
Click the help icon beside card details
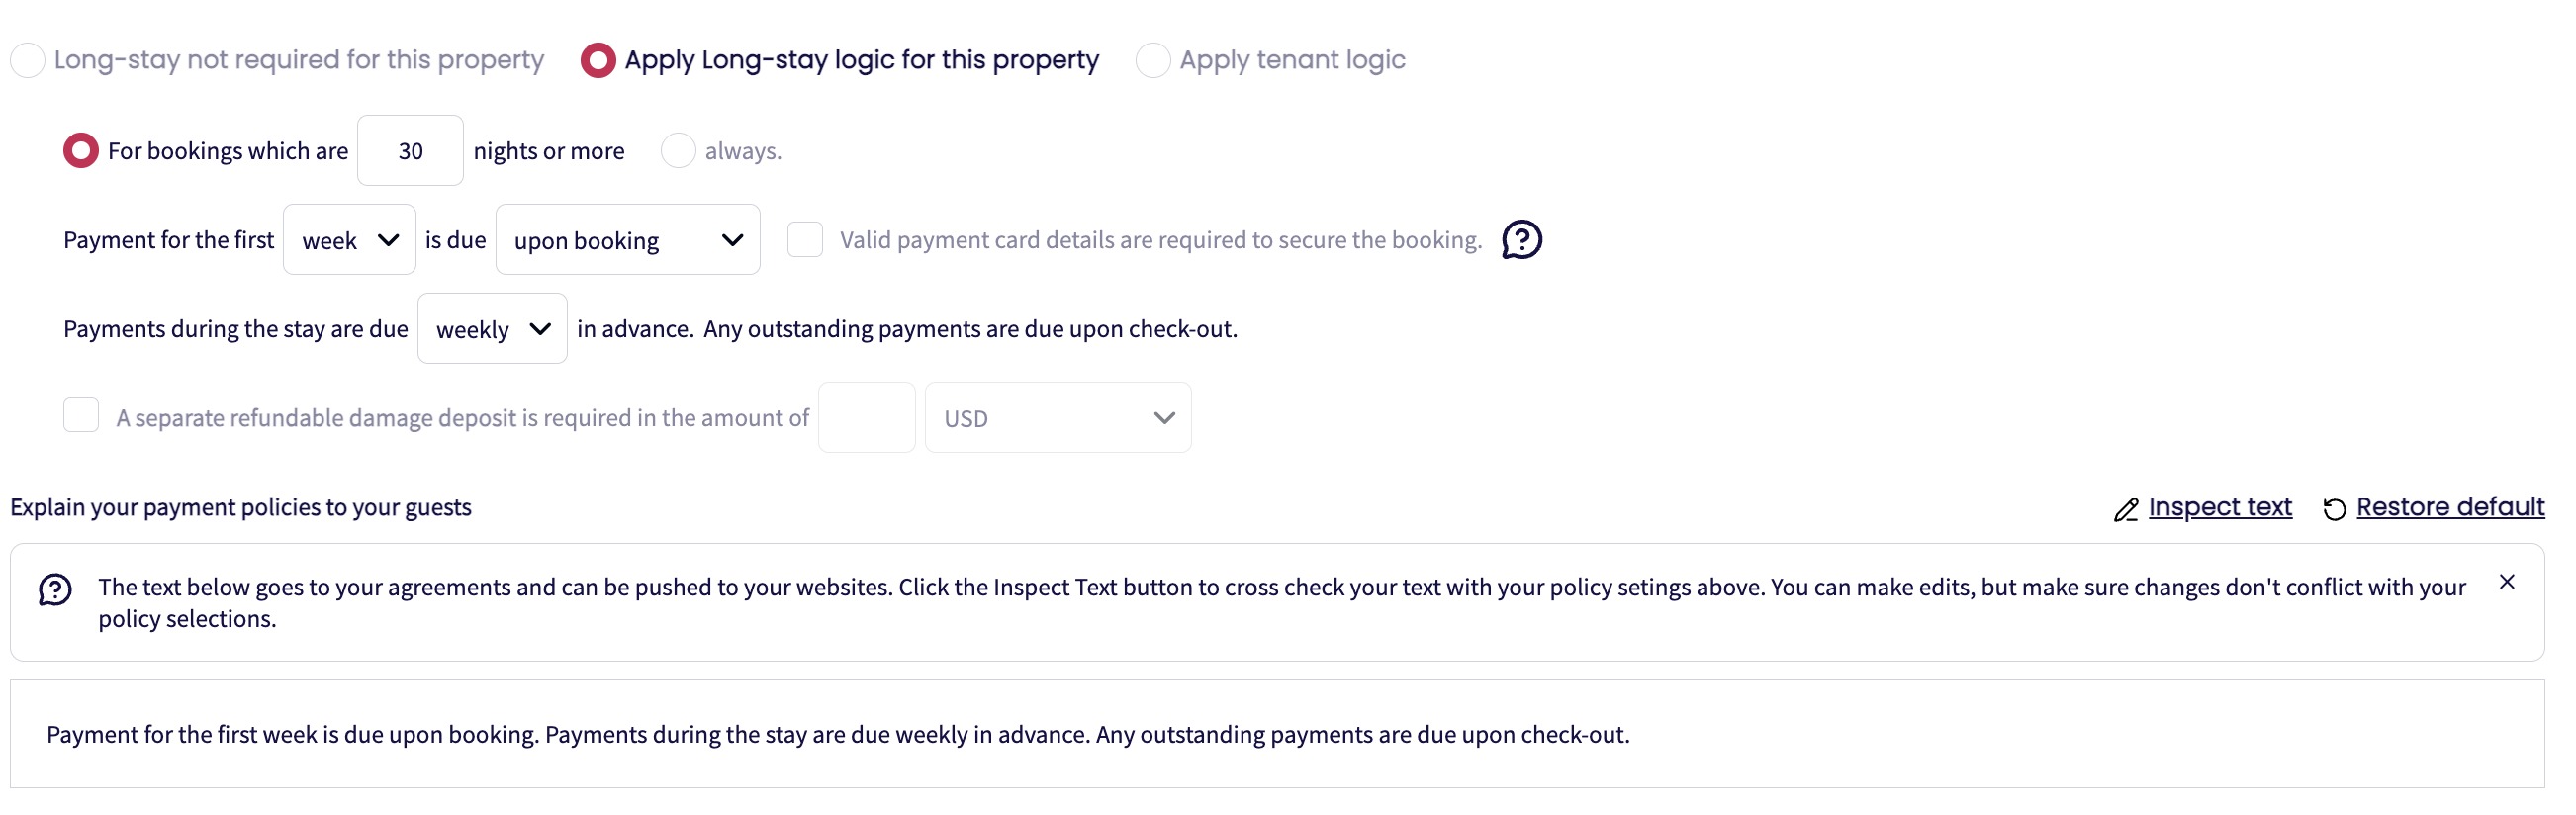(1521, 240)
